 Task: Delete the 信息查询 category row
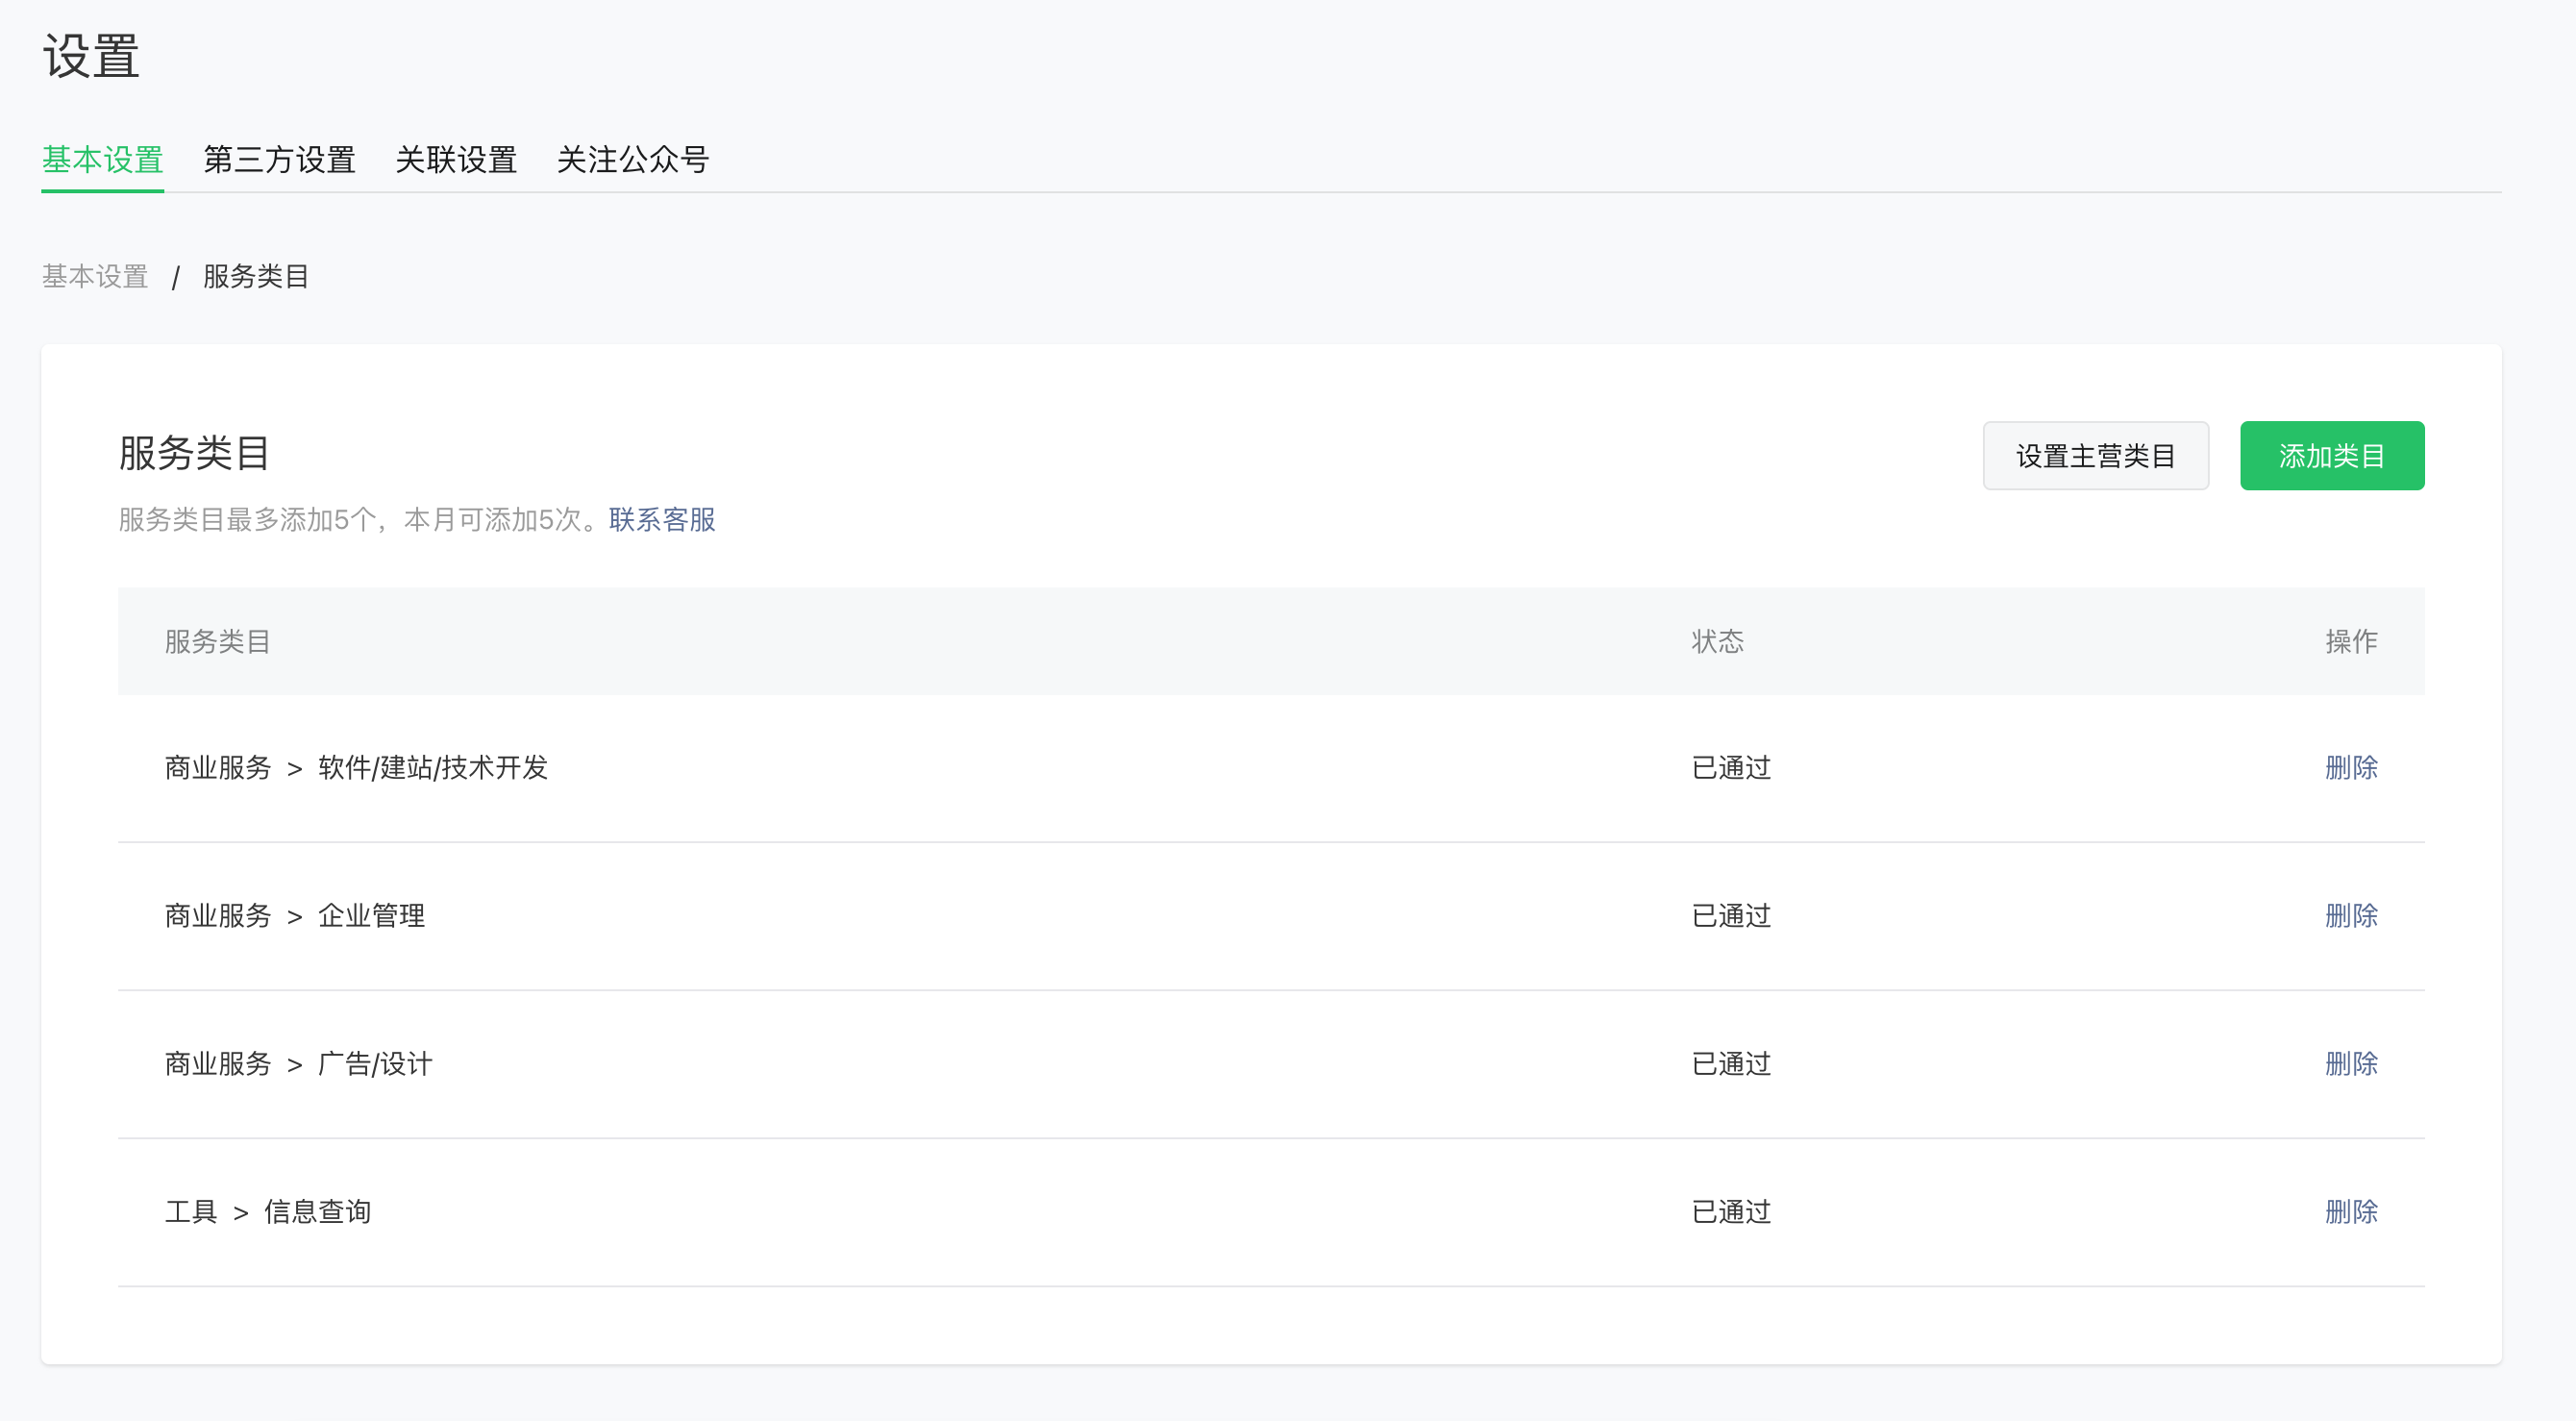tap(2351, 1212)
